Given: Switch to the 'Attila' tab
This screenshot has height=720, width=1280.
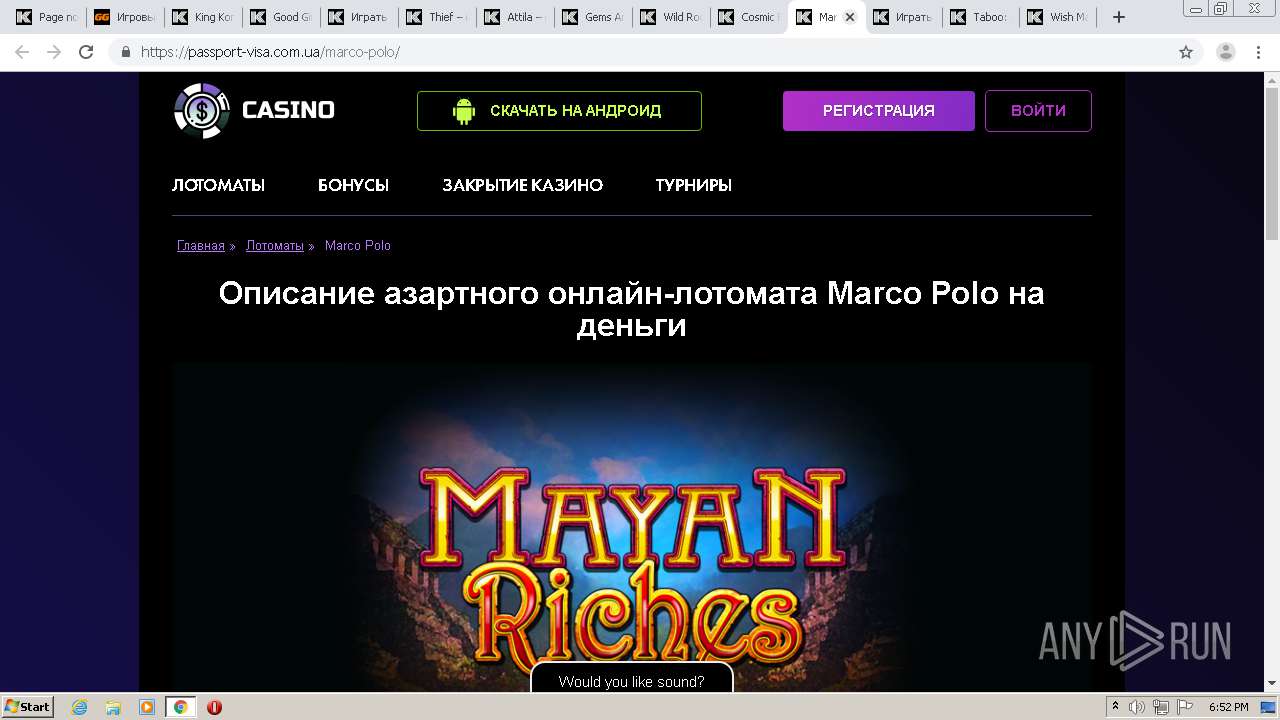Looking at the screenshot, I should 514,17.
